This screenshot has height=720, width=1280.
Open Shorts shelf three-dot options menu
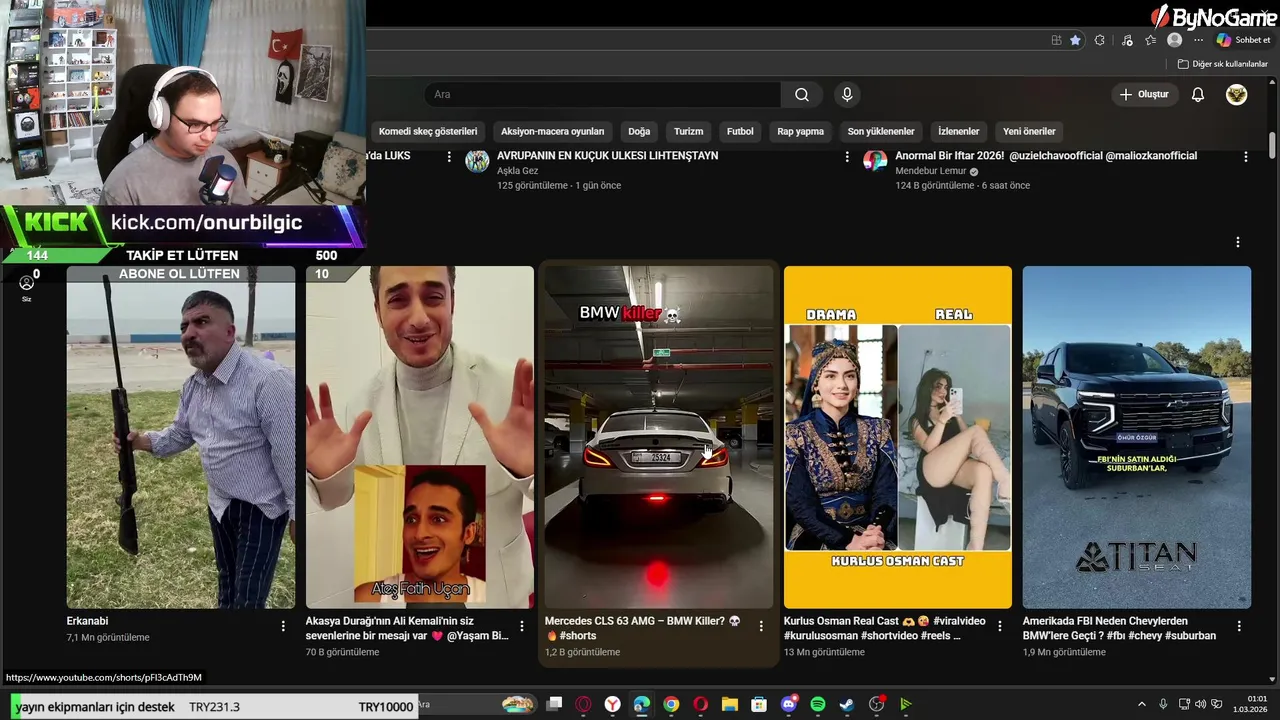click(1238, 242)
